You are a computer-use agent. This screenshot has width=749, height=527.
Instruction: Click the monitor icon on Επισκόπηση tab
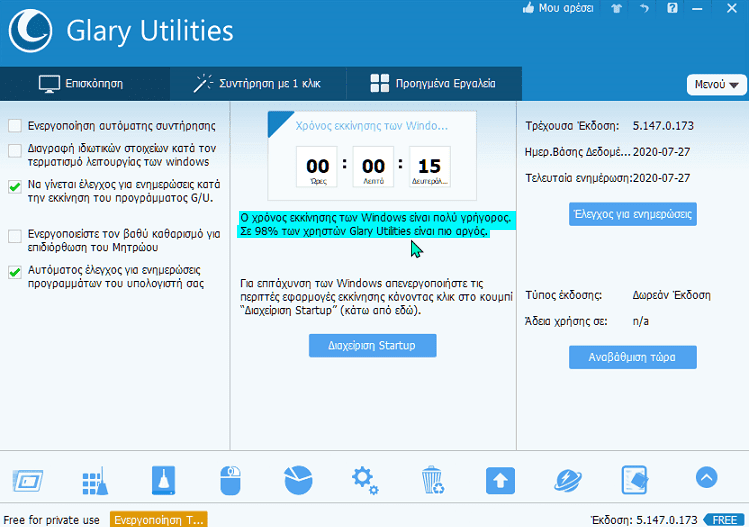point(49,84)
